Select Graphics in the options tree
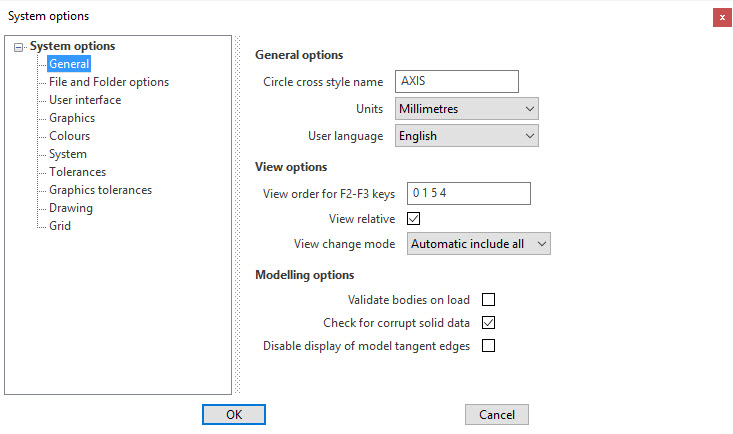Viewport: 733px width, 434px height. [72, 118]
